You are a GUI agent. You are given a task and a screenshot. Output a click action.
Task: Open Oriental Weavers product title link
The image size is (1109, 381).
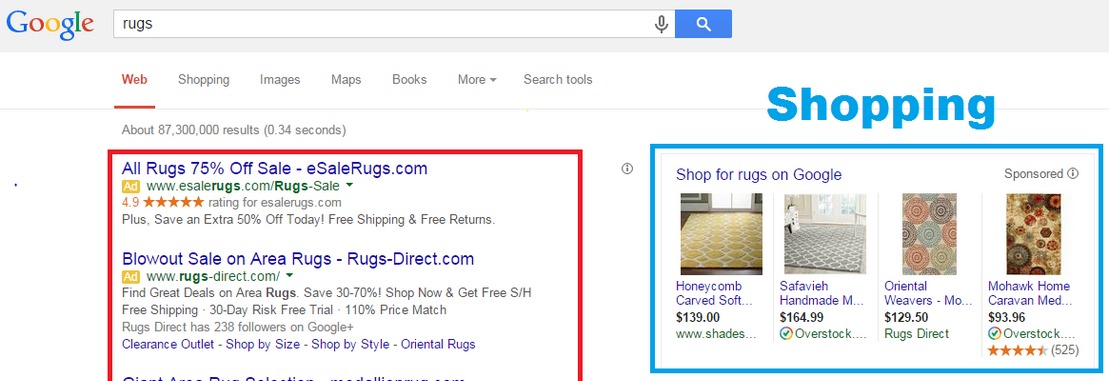928,293
